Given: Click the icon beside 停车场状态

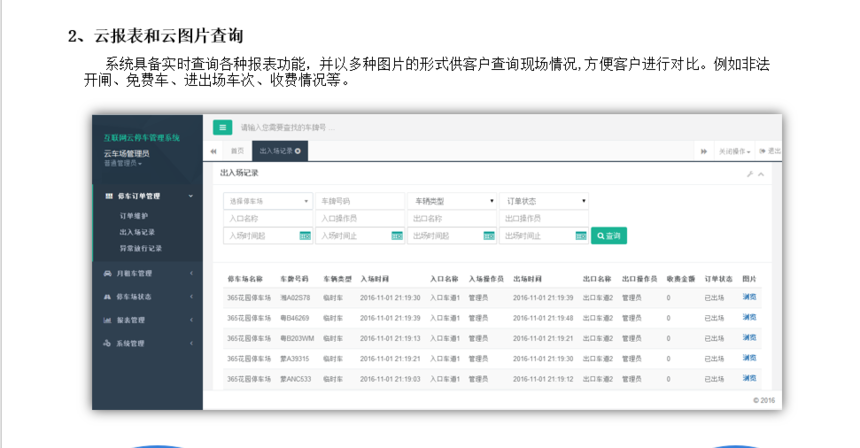Looking at the screenshot, I should tap(108, 297).
